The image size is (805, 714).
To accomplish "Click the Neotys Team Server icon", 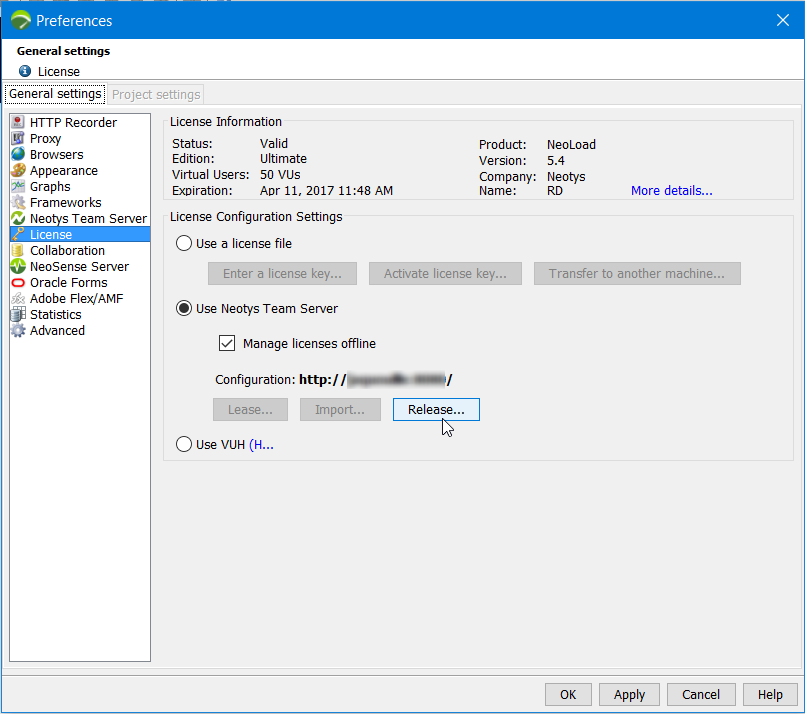I will click(18, 219).
